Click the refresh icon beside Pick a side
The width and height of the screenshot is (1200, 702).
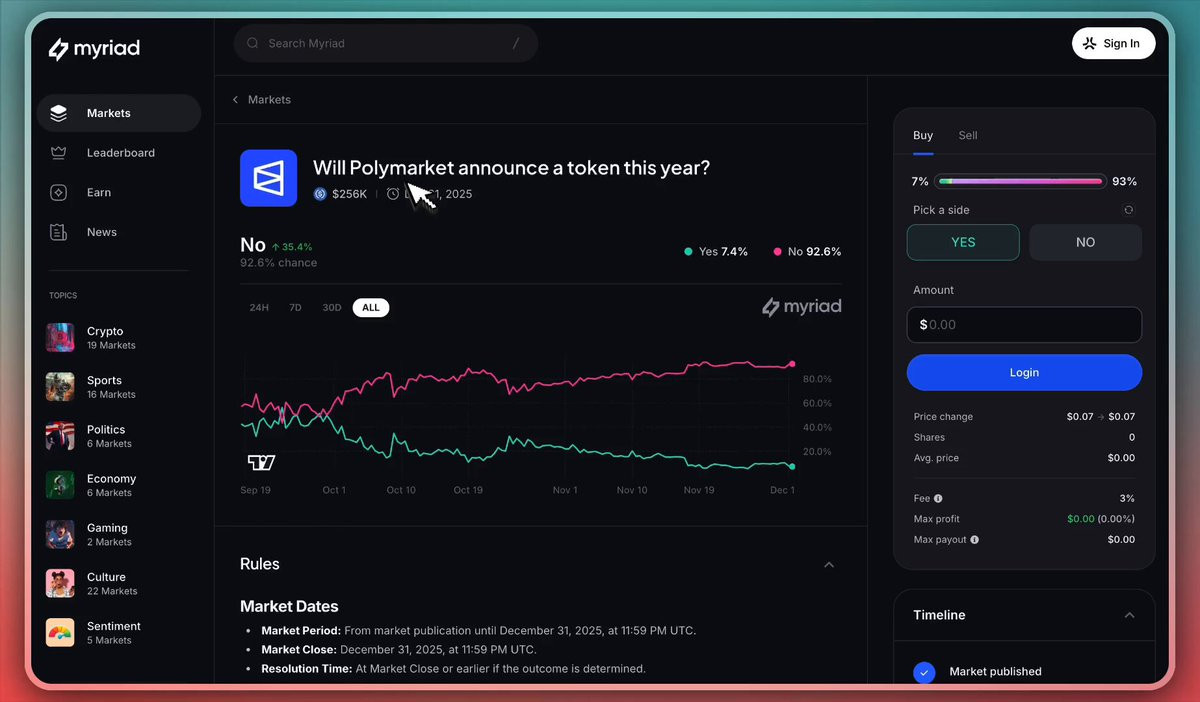click(x=1129, y=210)
